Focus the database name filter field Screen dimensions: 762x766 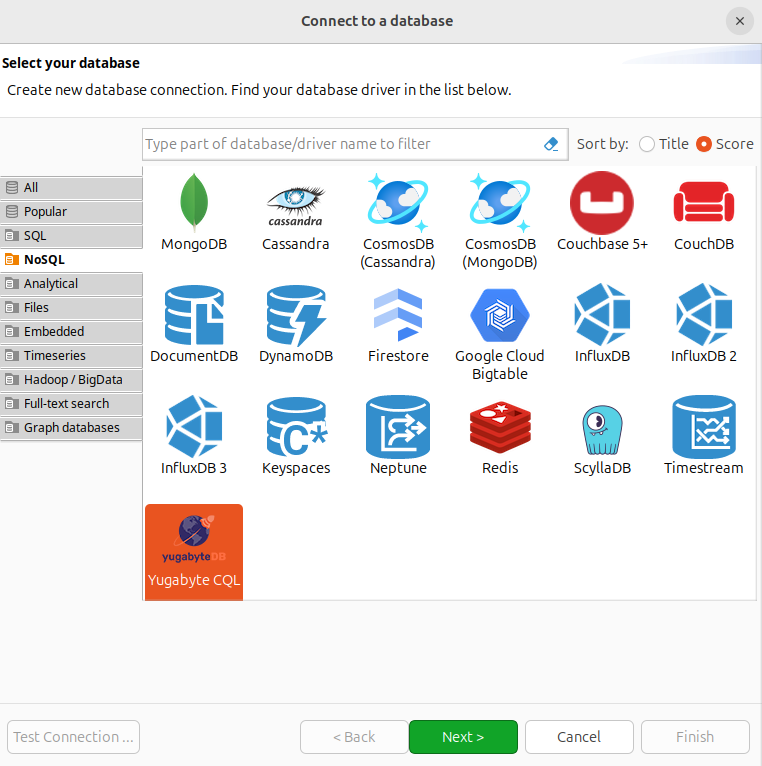(340, 144)
